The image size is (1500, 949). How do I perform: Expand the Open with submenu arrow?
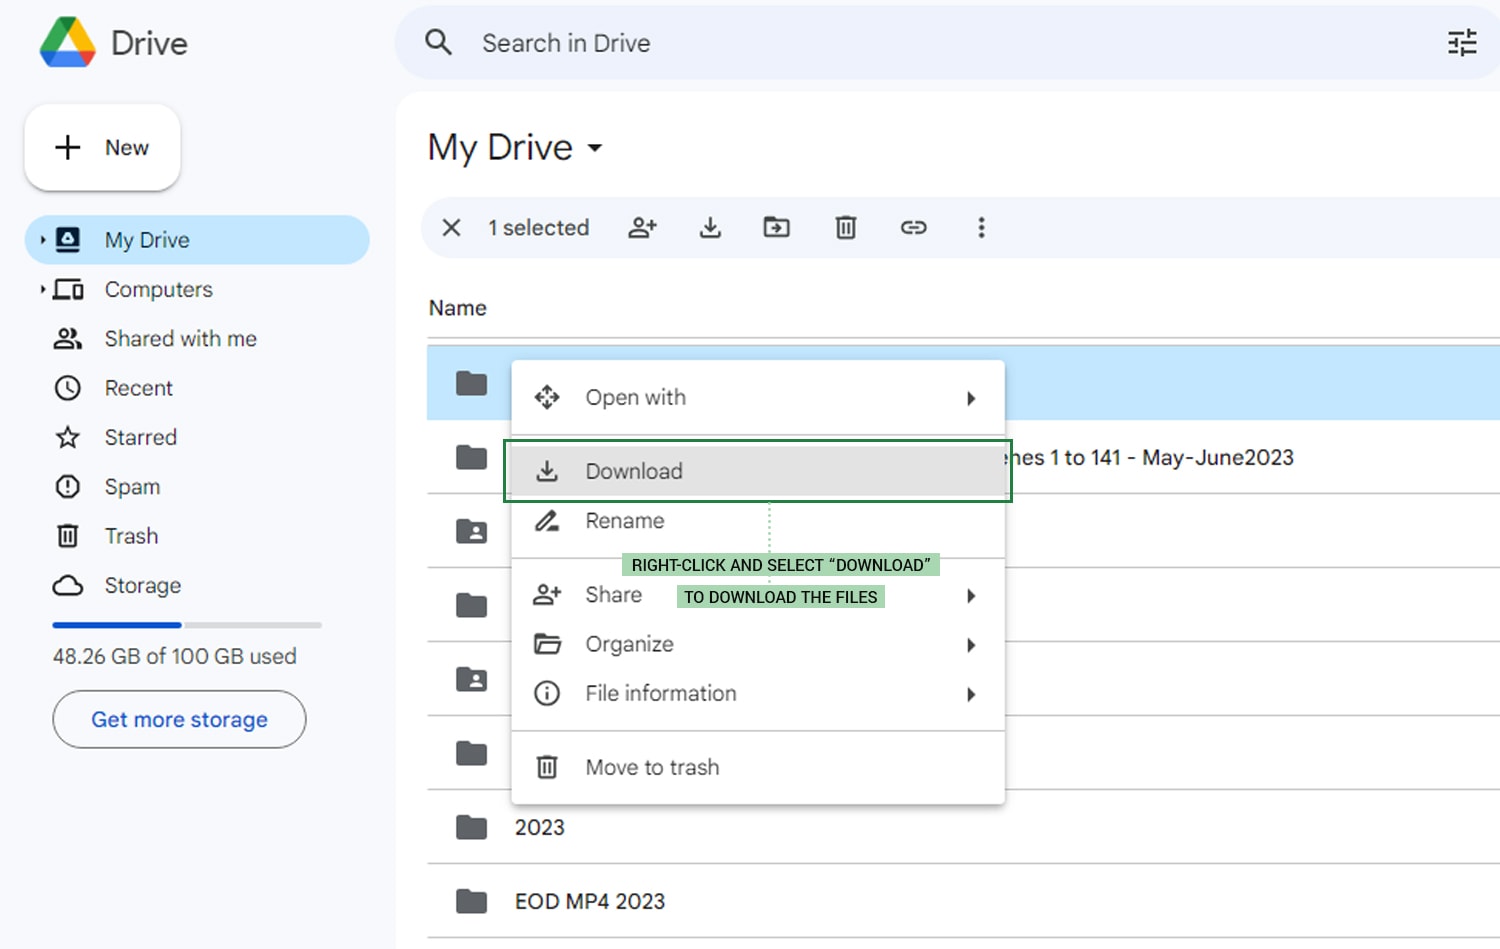coord(970,398)
